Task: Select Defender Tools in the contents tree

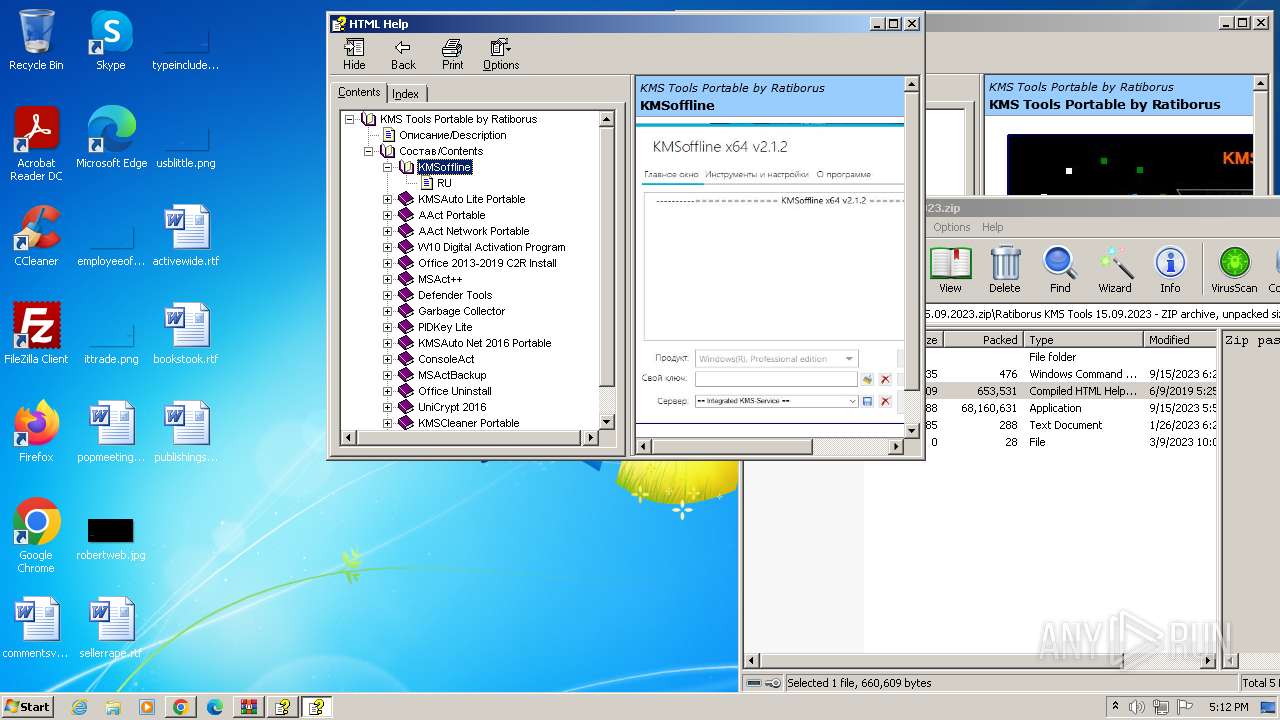Action: click(x=455, y=295)
